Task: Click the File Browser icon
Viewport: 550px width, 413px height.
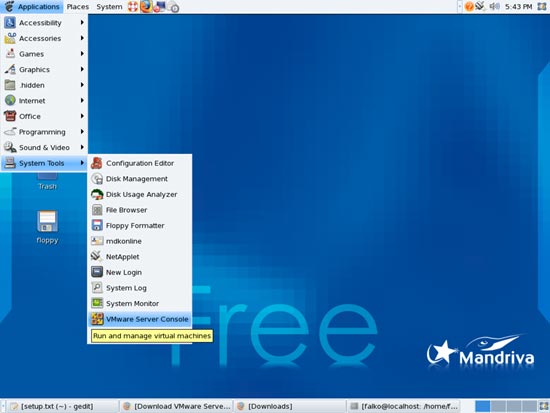Action: (x=97, y=210)
